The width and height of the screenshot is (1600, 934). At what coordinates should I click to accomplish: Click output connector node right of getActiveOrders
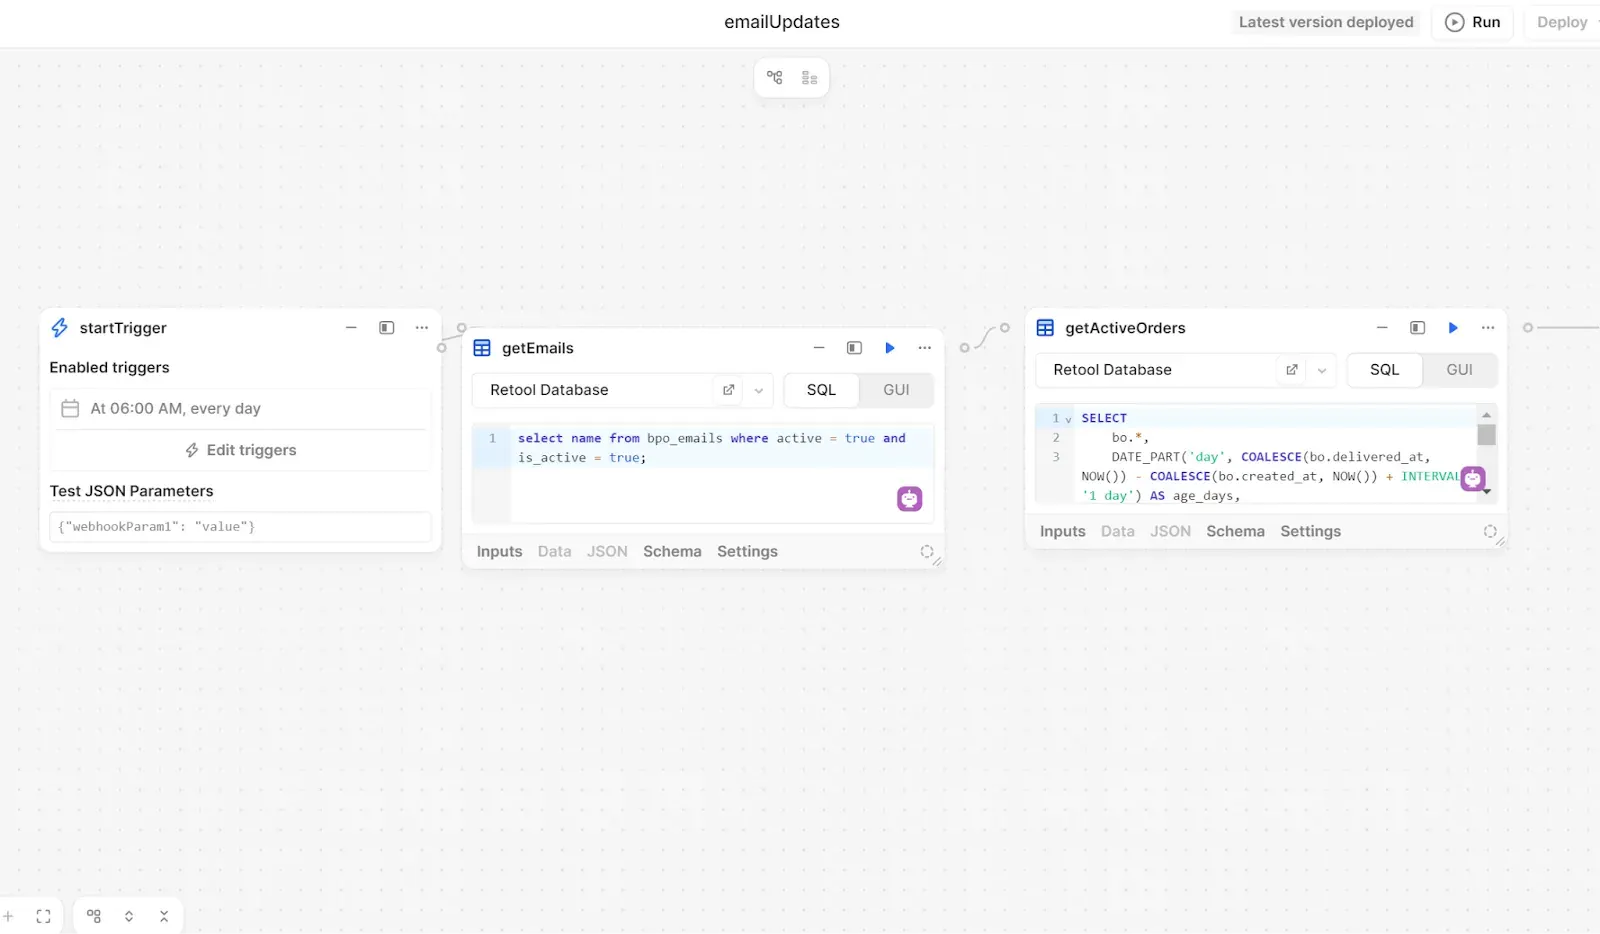click(x=1527, y=328)
